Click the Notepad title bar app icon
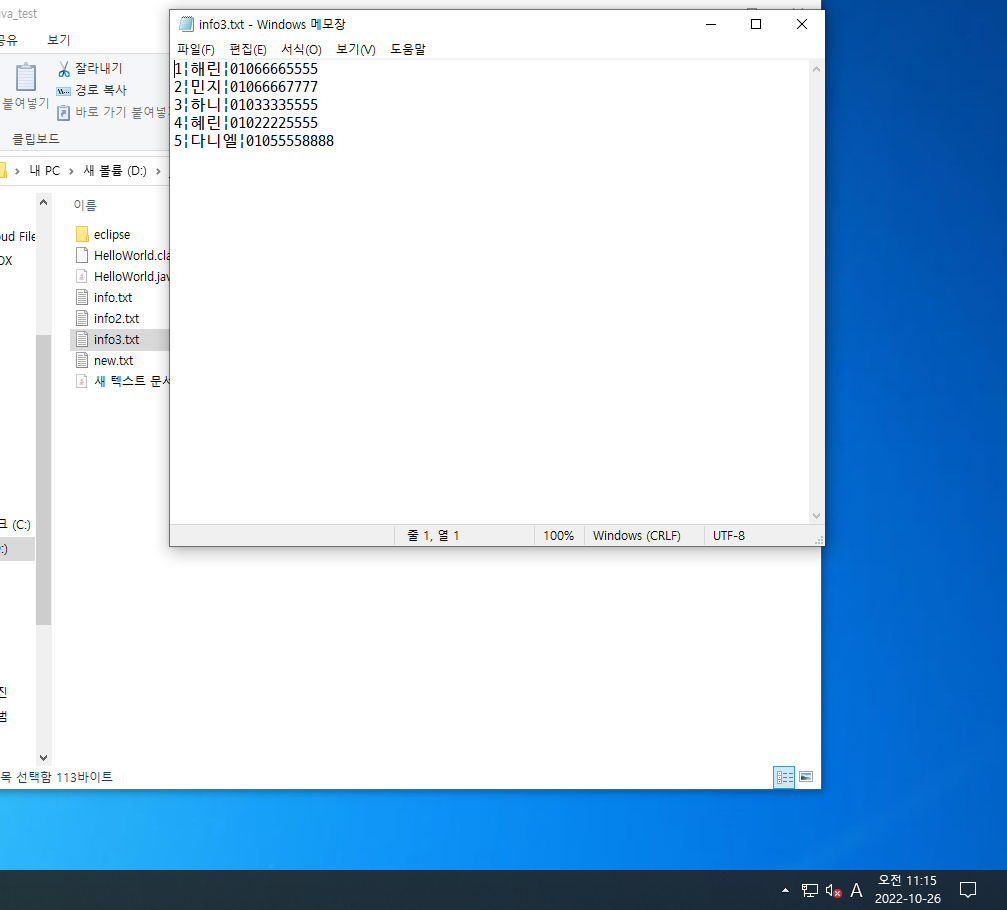Viewport: 1007px width, 910px height. [x=186, y=24]
